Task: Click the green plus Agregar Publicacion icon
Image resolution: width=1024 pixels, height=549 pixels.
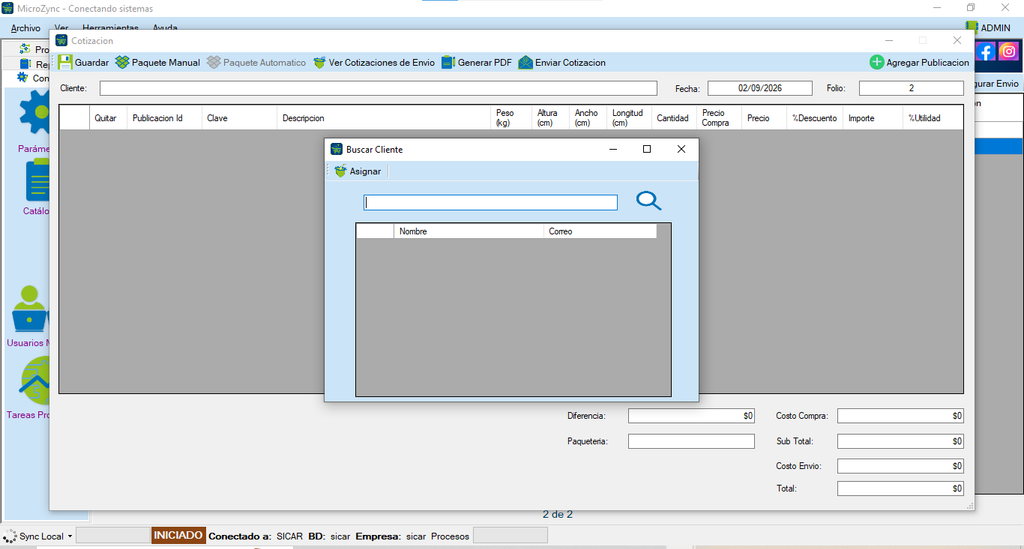Action: [876, 63]
